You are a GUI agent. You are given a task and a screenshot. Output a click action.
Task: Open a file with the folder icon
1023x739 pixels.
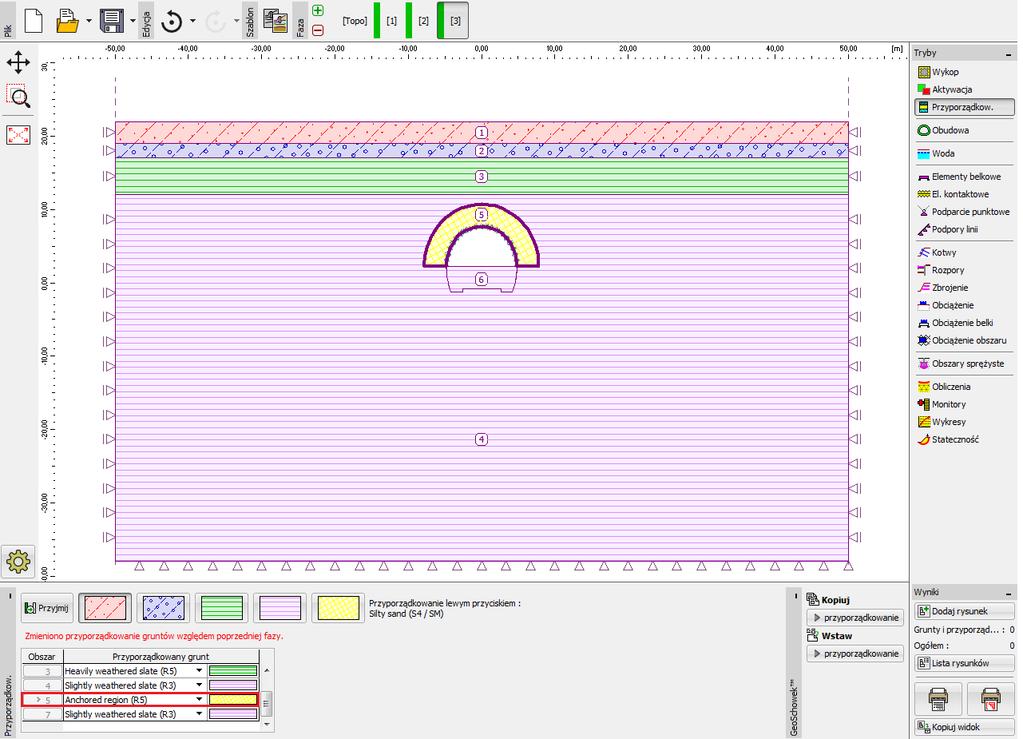[67, 20]
